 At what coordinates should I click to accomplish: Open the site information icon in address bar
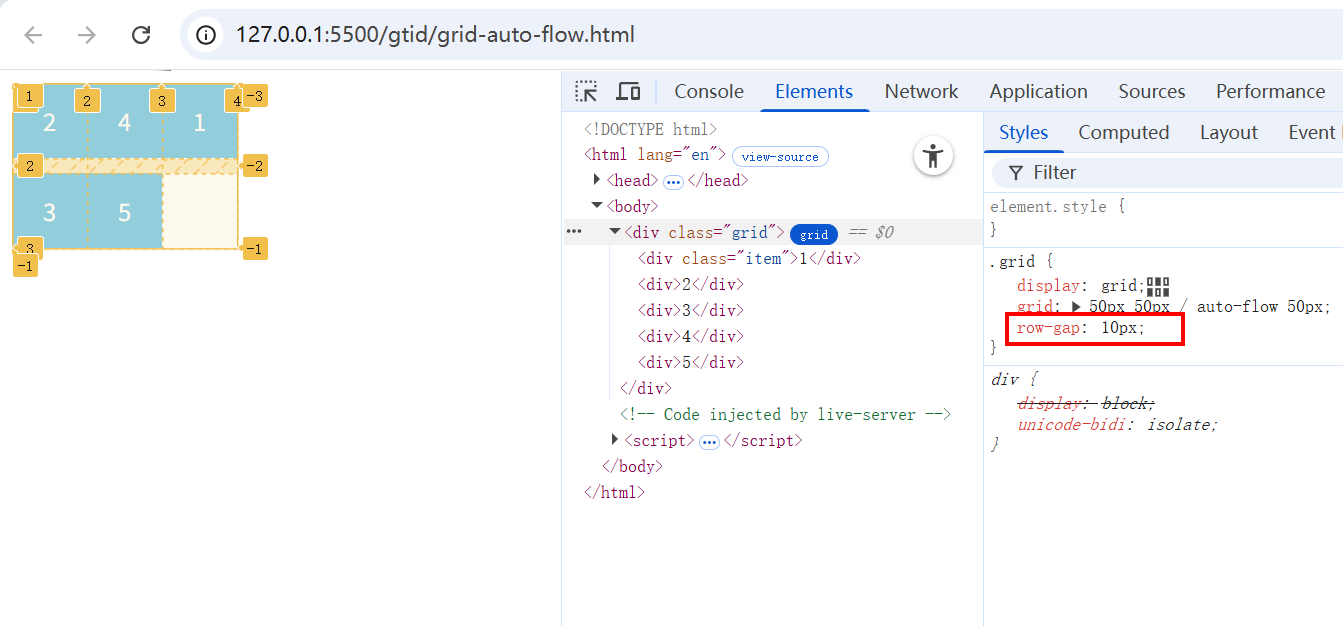pyautogui.click(x=206, y=35)
